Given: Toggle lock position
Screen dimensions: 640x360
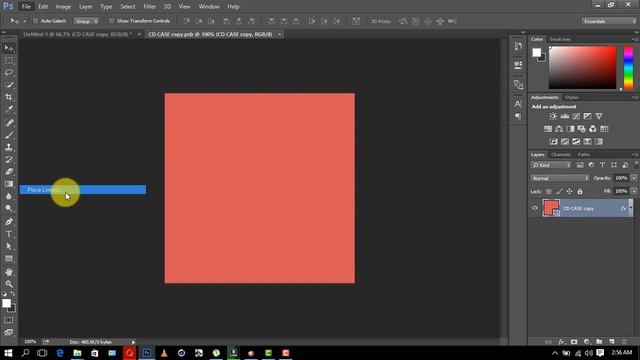Looking at the screenshot, I should (569, 191).
